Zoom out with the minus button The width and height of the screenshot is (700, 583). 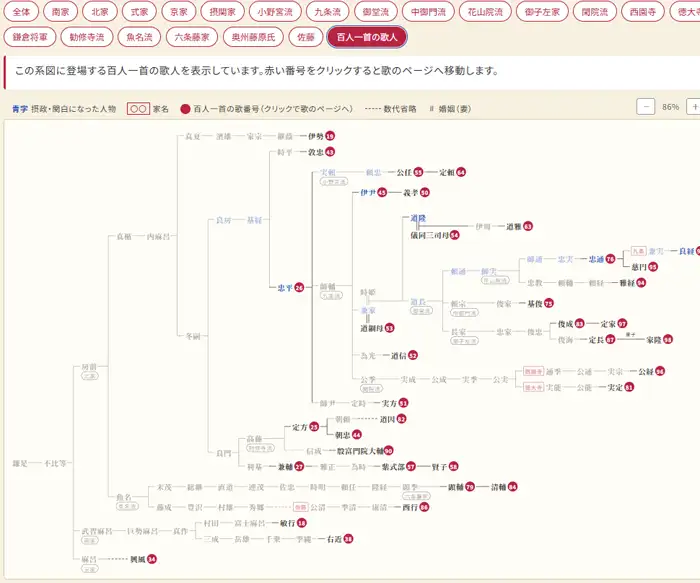pyautogui.click(x=646, y=107)
